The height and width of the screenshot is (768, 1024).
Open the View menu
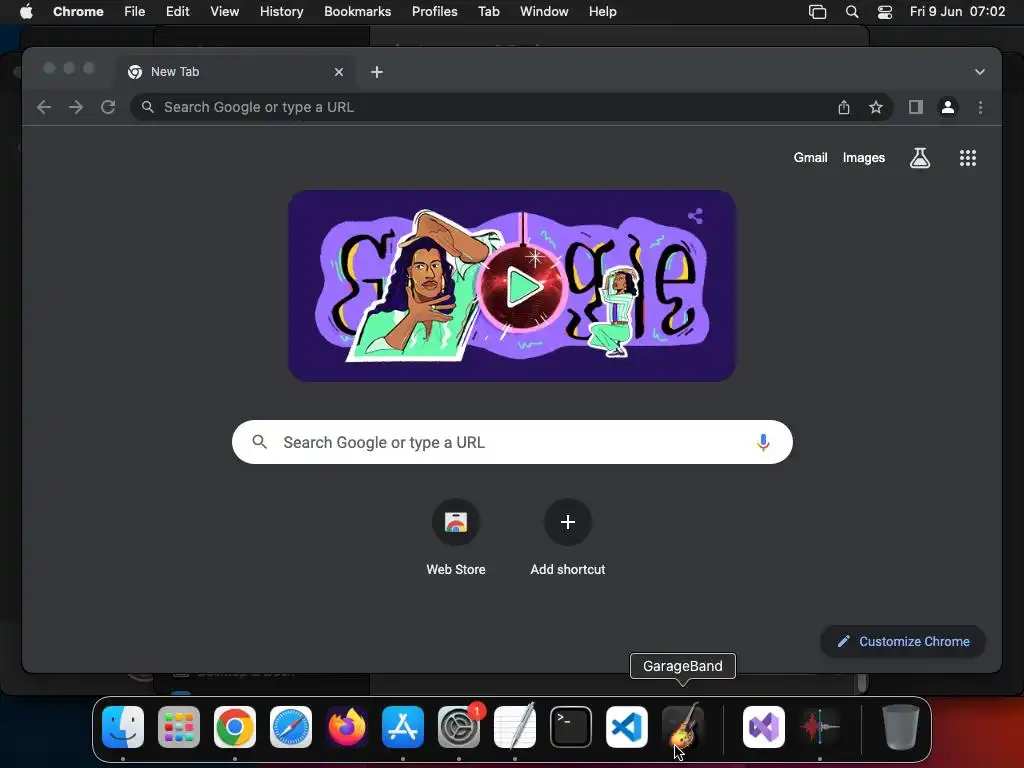[x=224, y=12]
